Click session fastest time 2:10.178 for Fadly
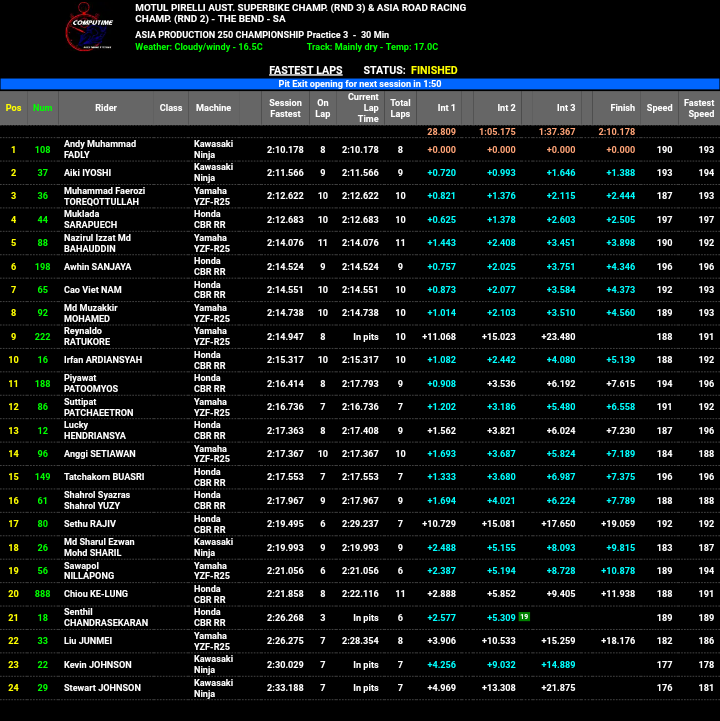Viewport: 720px width, 721px height. click(x=285, y=149)
